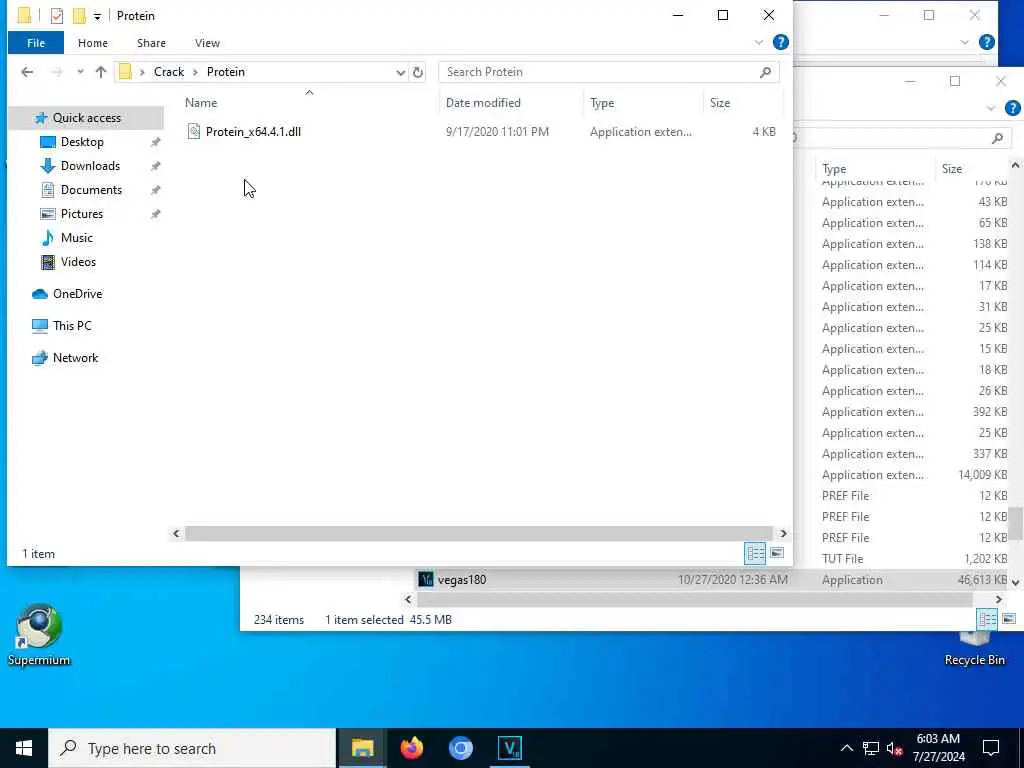Go up one folder level arrow
Screen dimensions: 1024x768
(101, 72)
